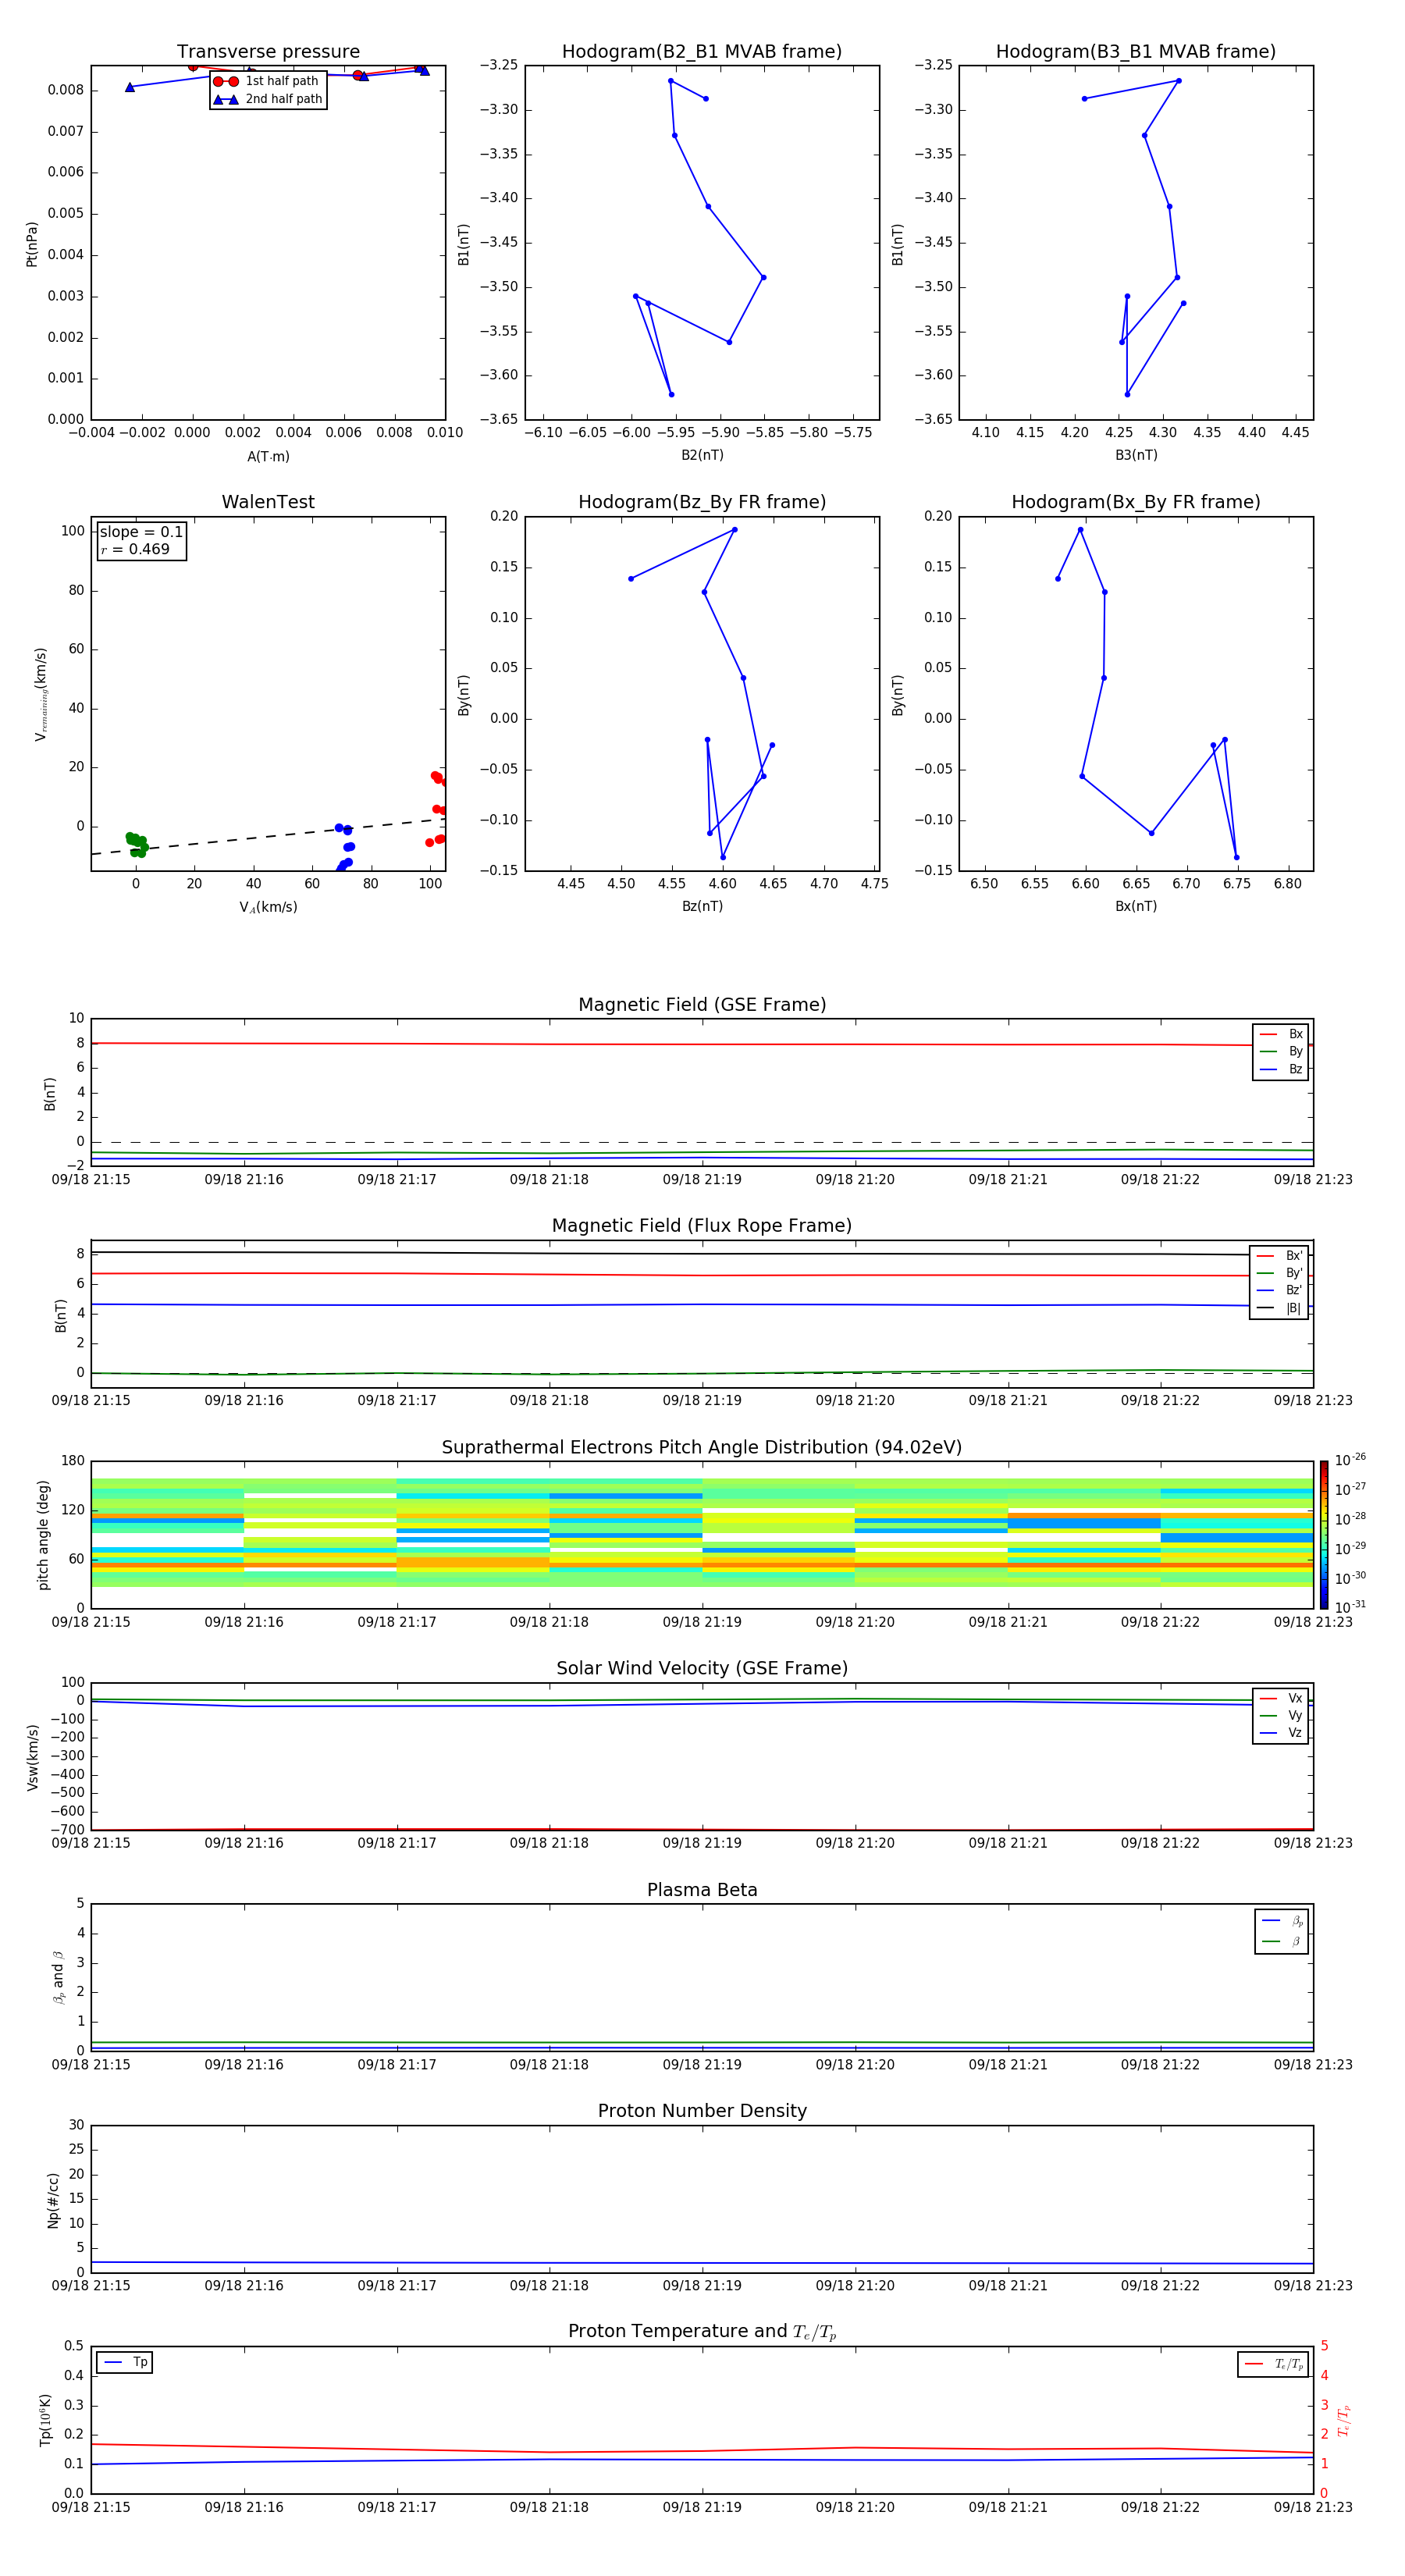Select the 'r = 0.469' annotation
Screen dimensions: 1405x2576
[x=135, y=549]
